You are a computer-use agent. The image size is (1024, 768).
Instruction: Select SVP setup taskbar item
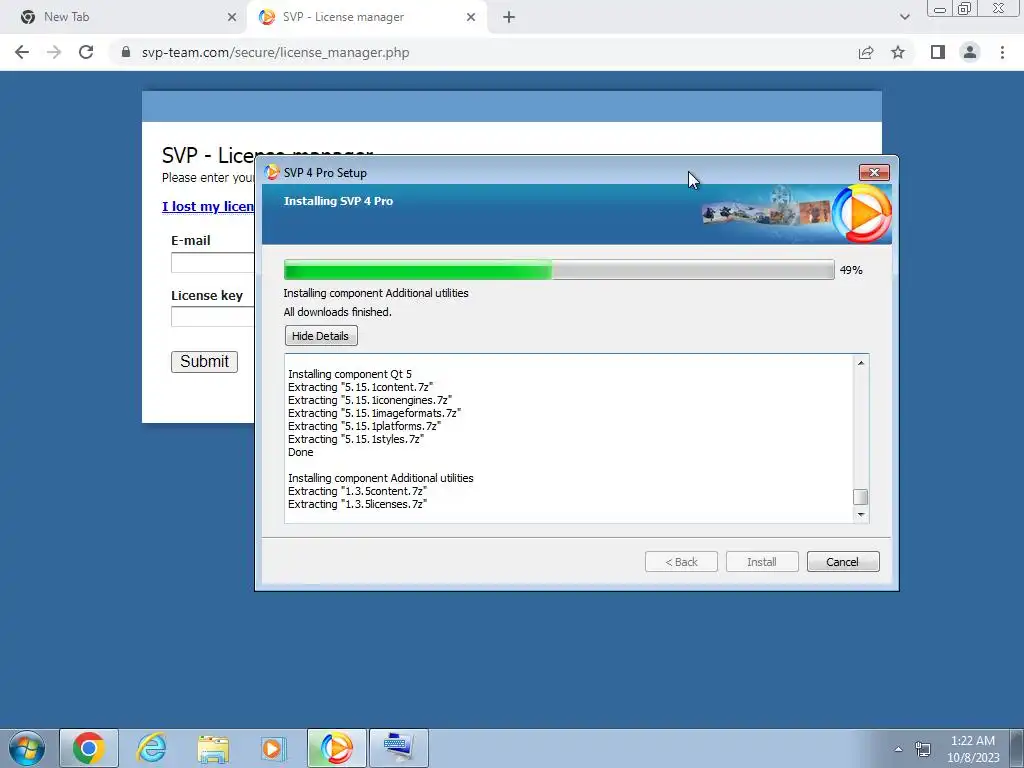click(x=336, y=748)
